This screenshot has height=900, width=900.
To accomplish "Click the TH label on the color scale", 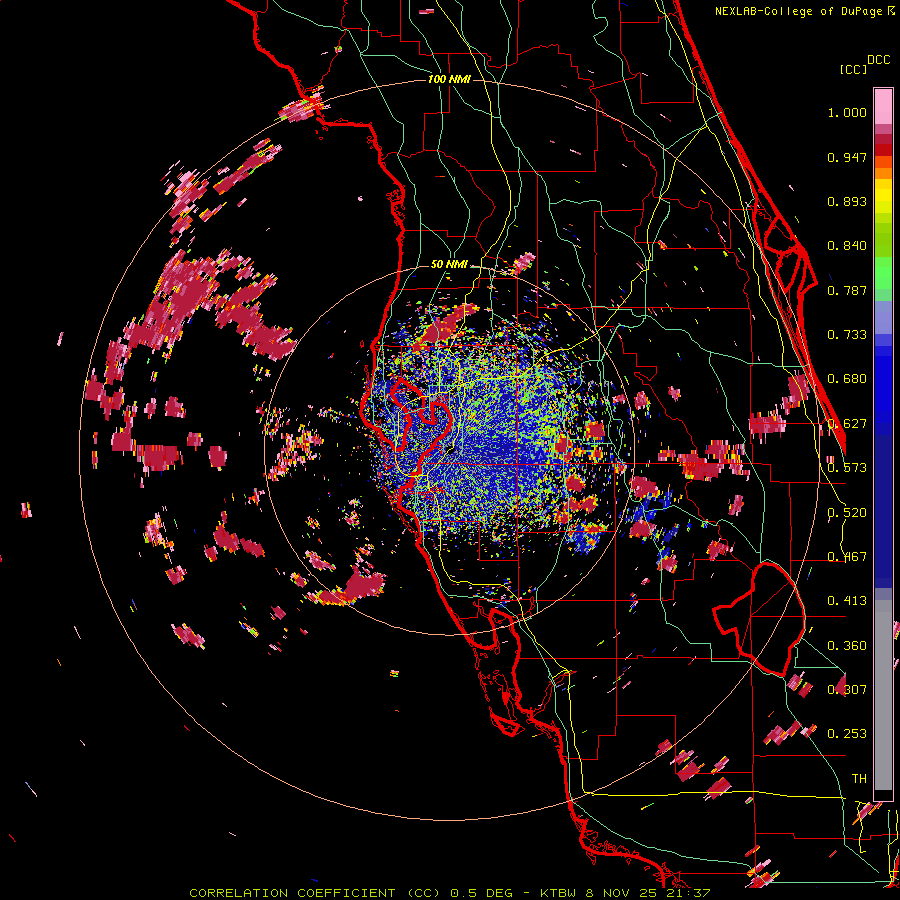I will coord(859,779).
